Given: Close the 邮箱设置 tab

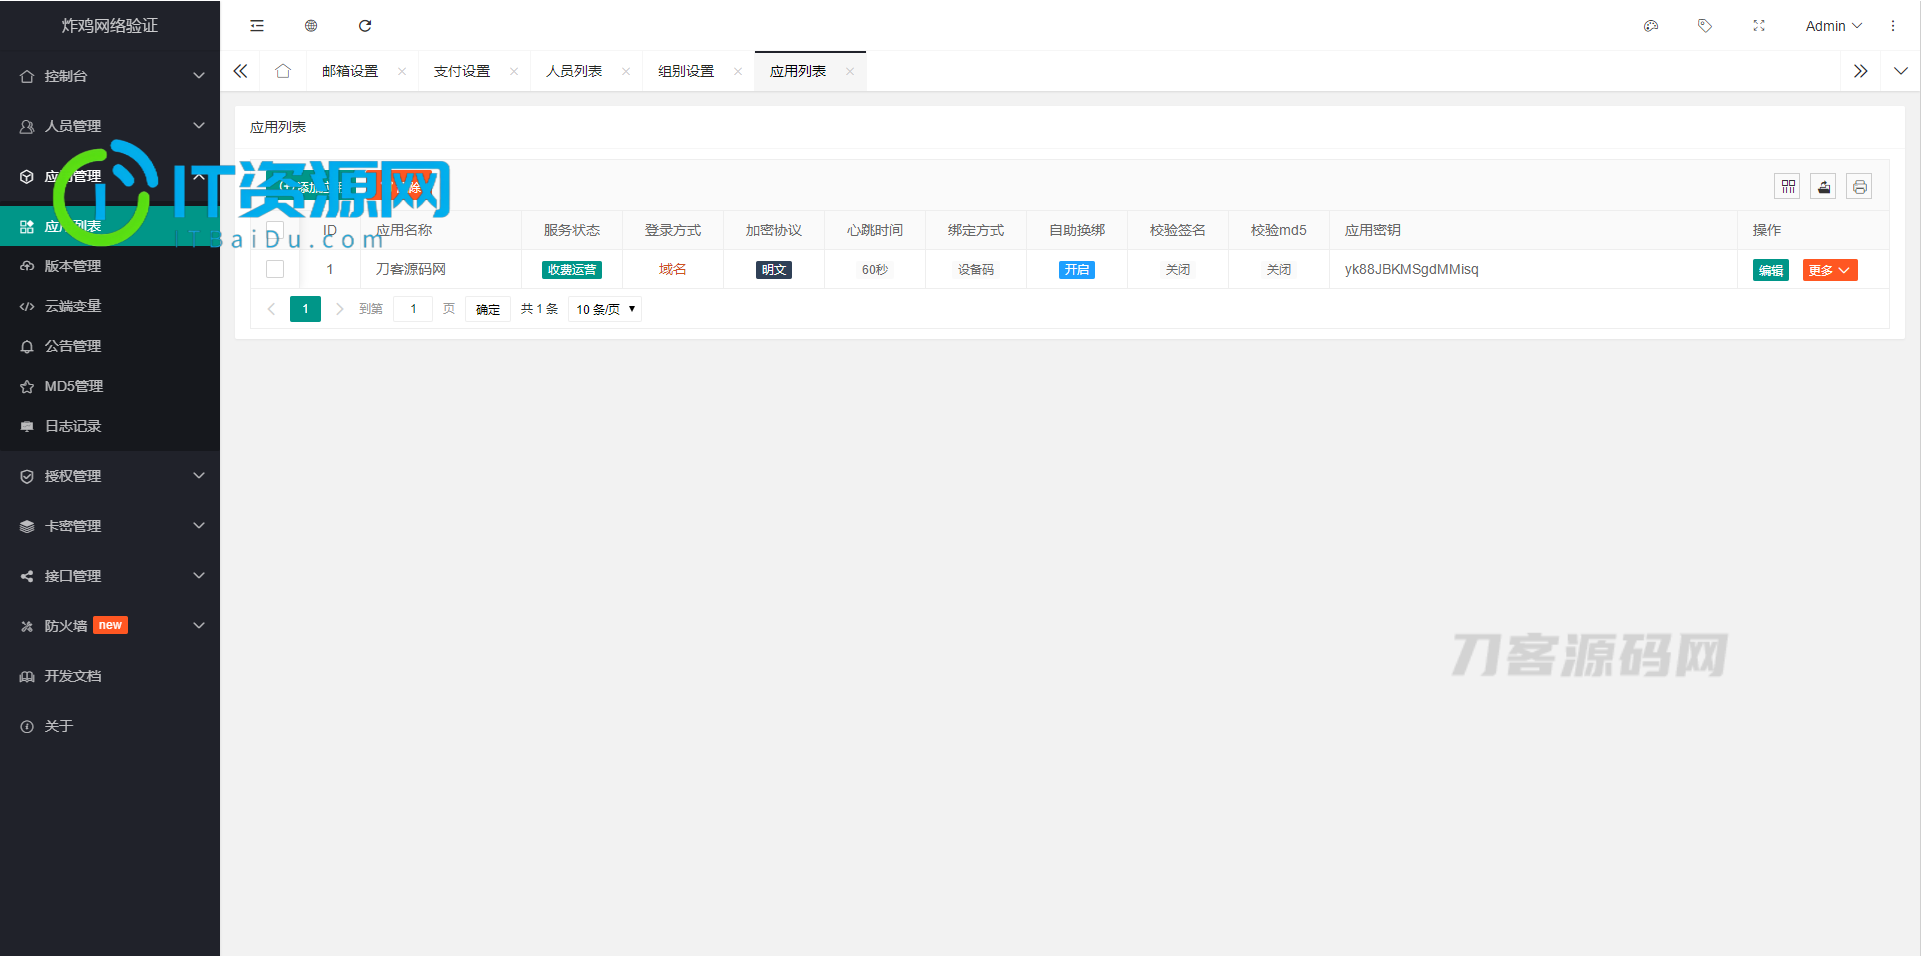Looking at the screenshot, I should (402, 71).
